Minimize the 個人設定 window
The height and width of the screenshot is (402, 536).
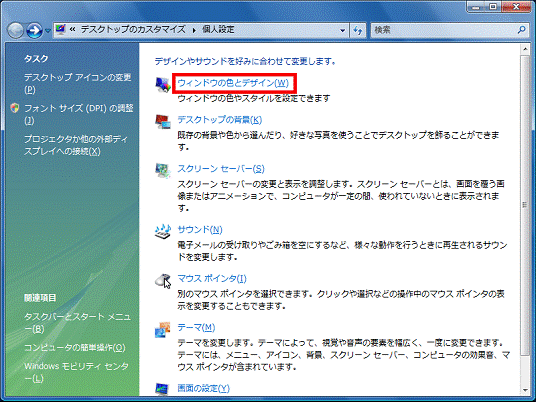(476, 7)
